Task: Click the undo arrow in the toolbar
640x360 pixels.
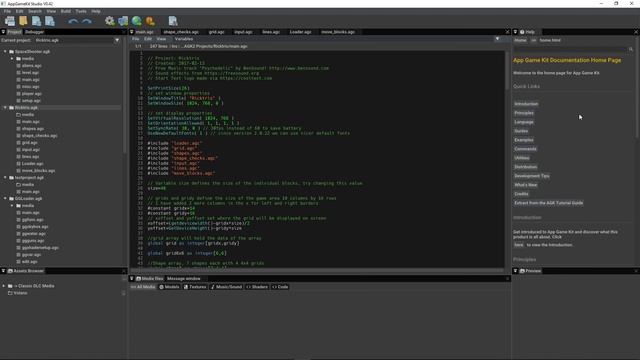Action: pos(73,21)
